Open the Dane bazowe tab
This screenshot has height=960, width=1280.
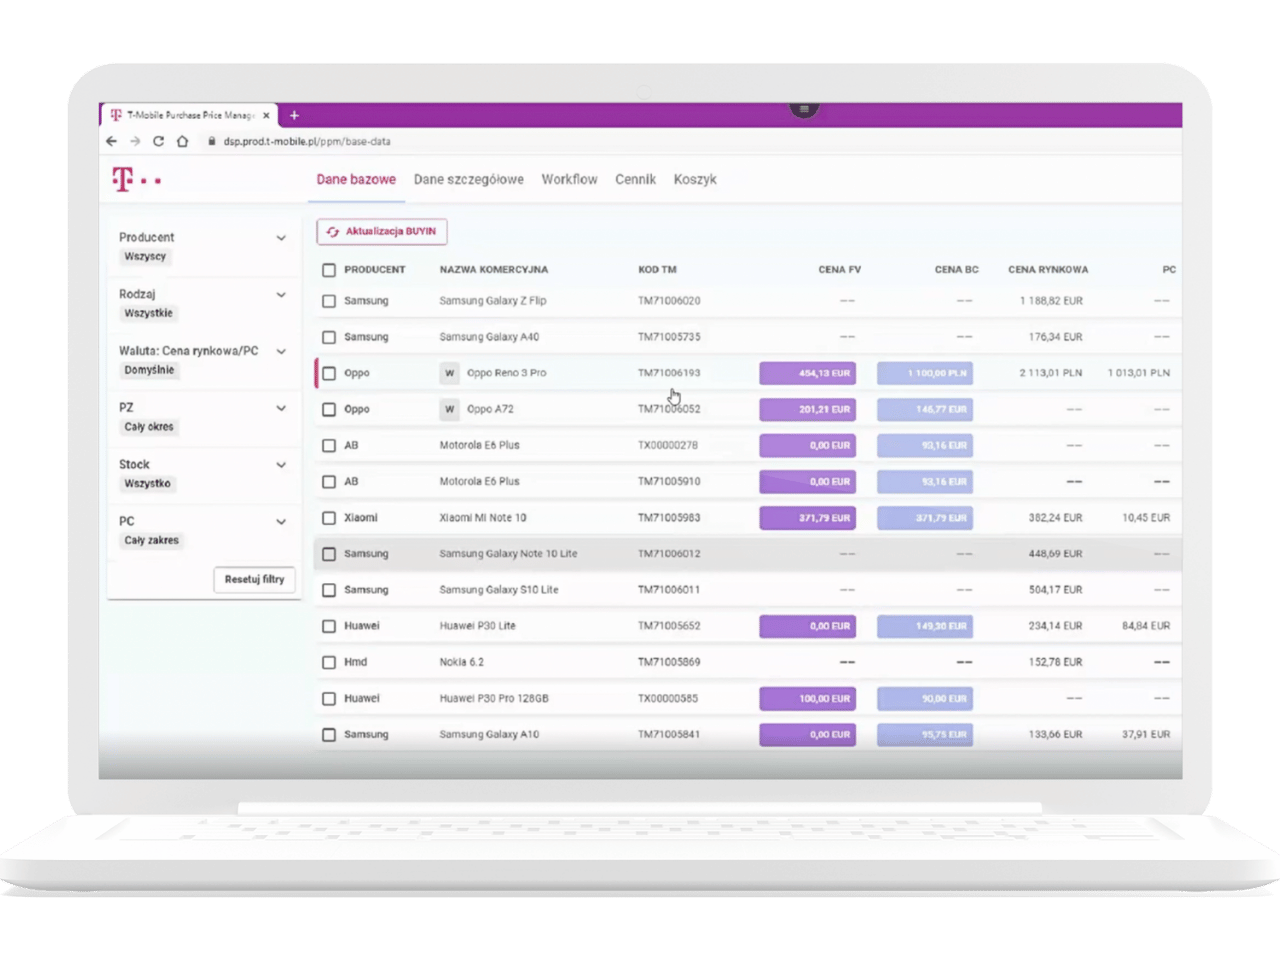356,180
